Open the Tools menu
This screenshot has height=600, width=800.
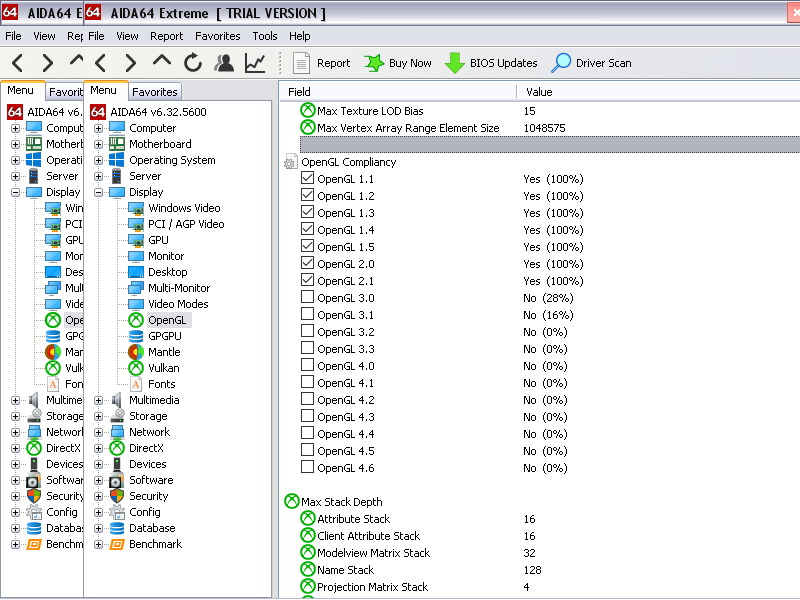tap(265, 36)
